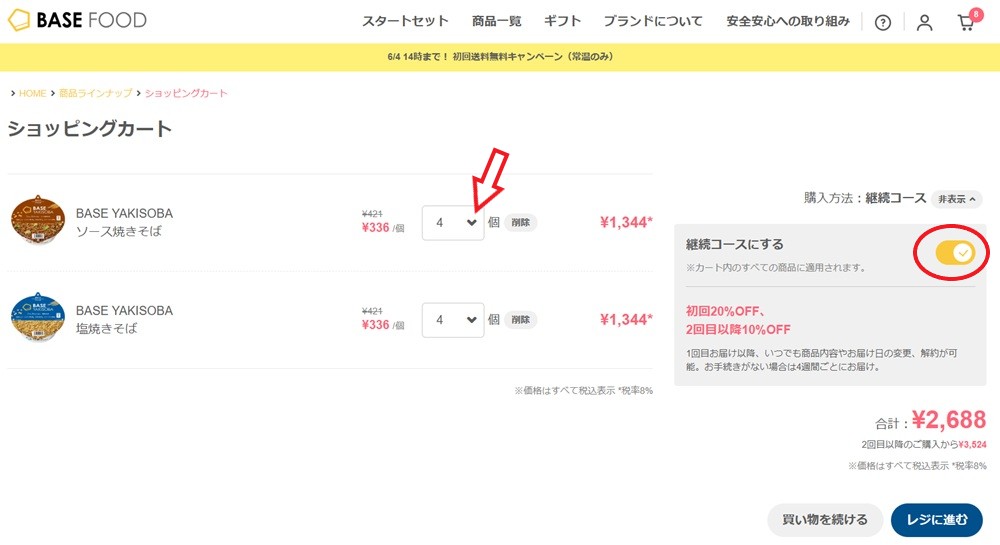Click ¥1,344 subtotal of 塩焼きそば

tap(626, 320)
